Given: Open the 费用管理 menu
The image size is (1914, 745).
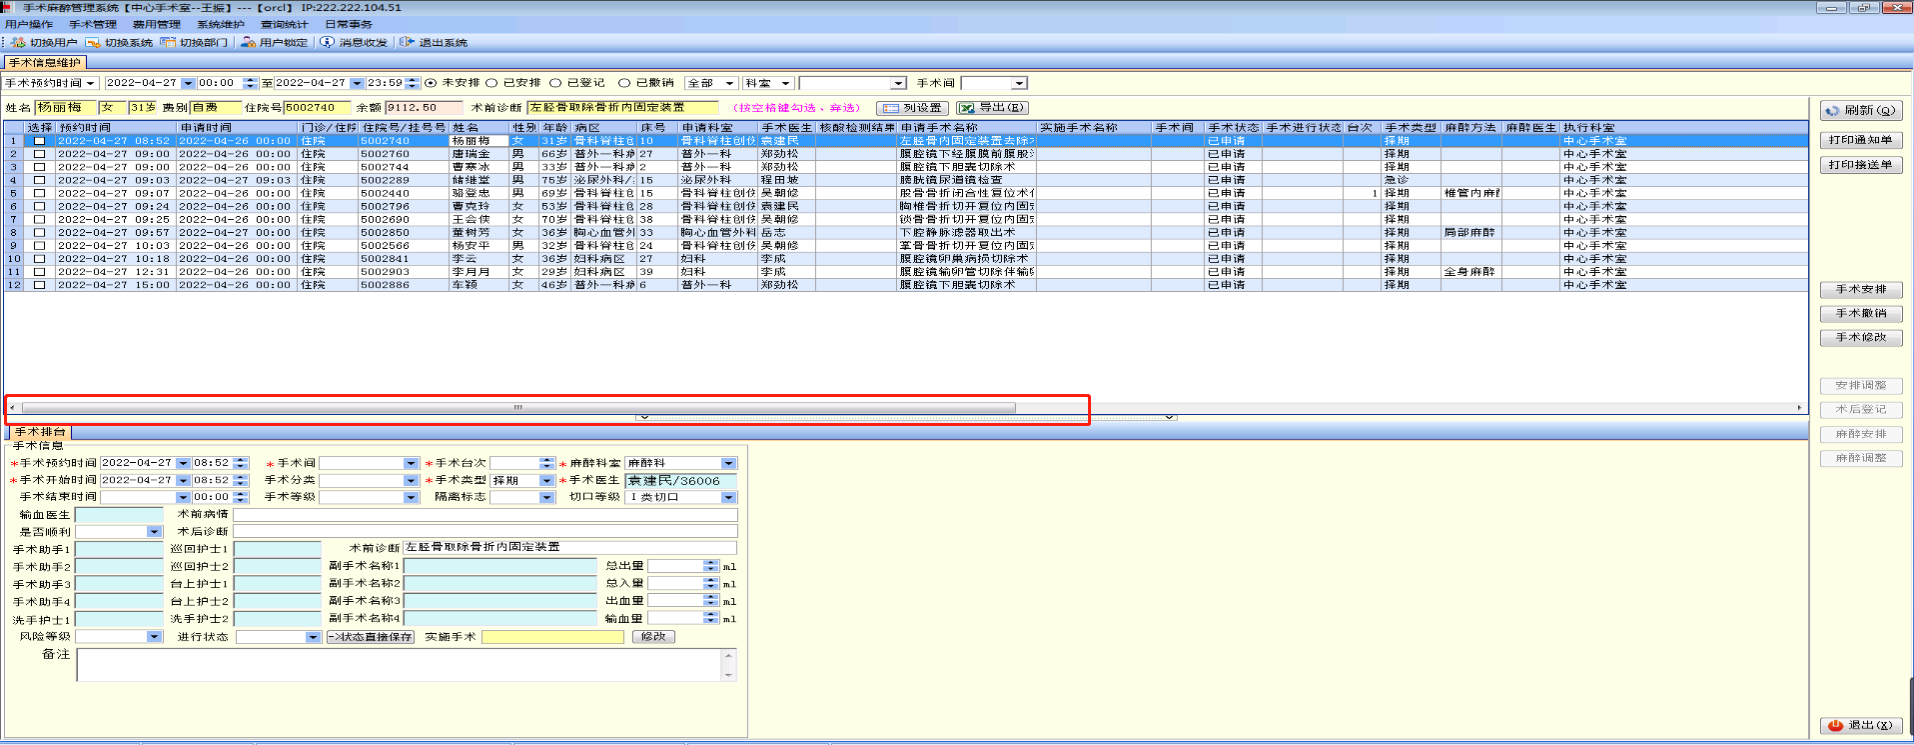Looking at the screenshot, I should coord(157,24).
